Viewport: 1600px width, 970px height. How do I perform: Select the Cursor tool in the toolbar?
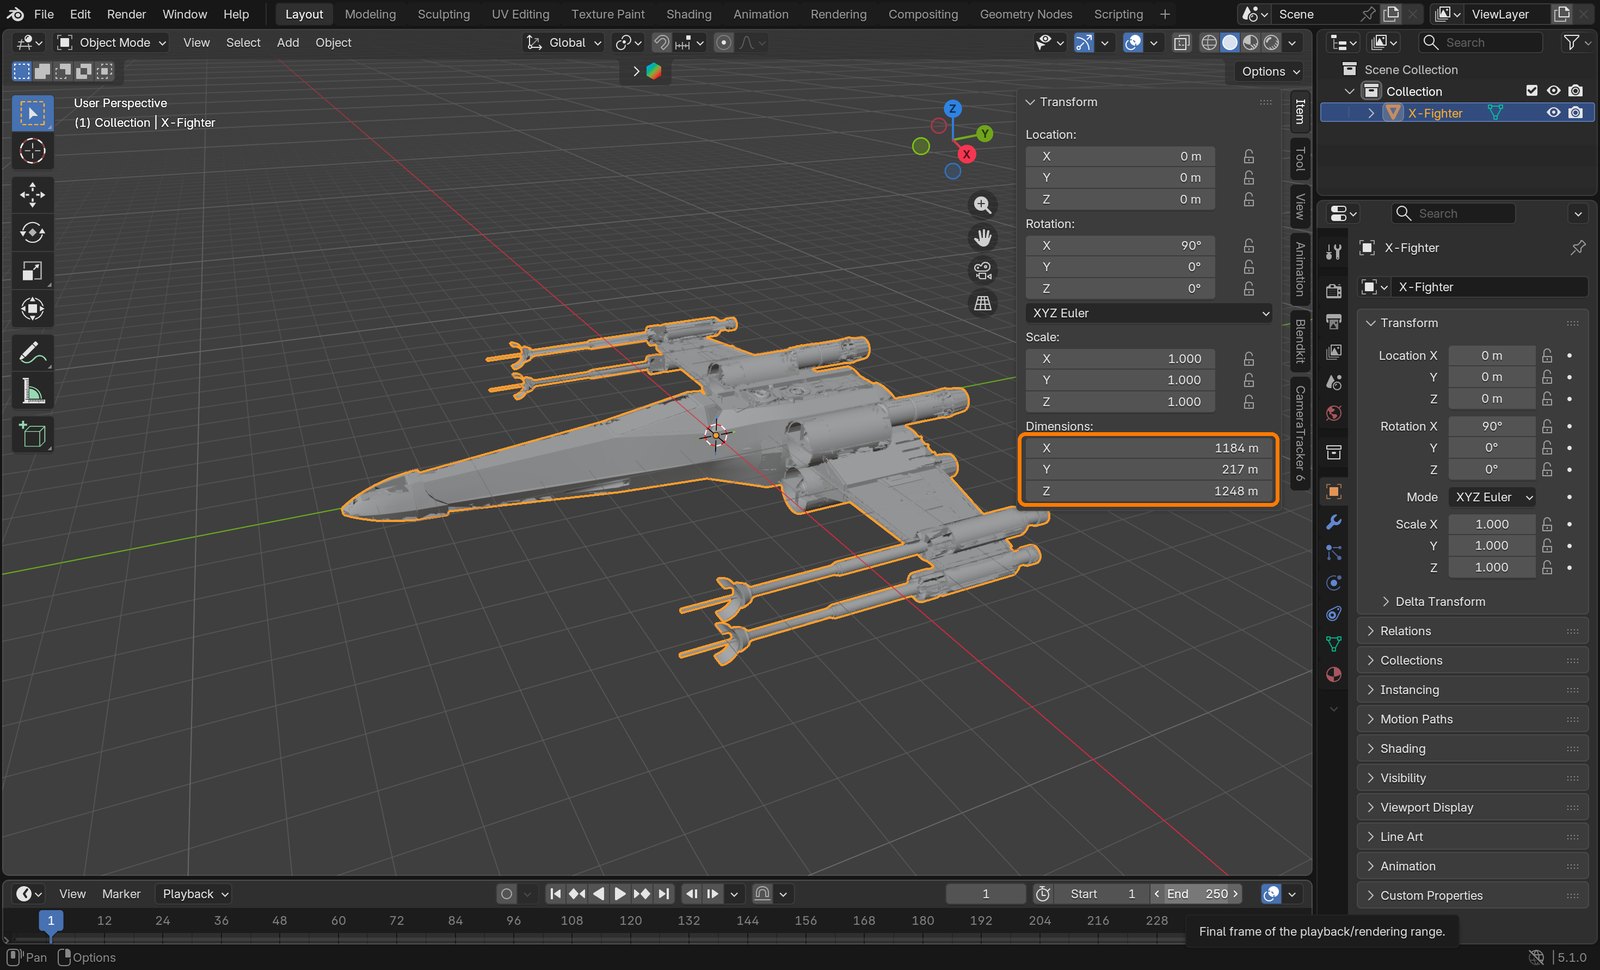tap(32, 151)
